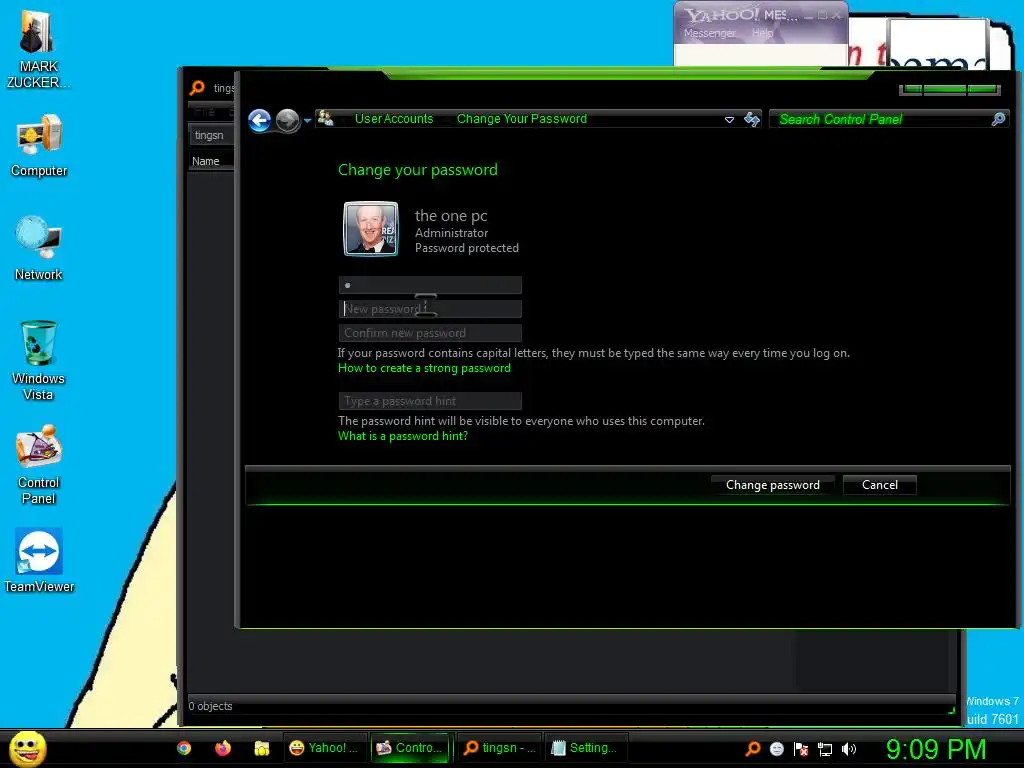The image size is (1024, 768).
Task: Click the Type a password hint field
Action: click(x=430, y=401)
